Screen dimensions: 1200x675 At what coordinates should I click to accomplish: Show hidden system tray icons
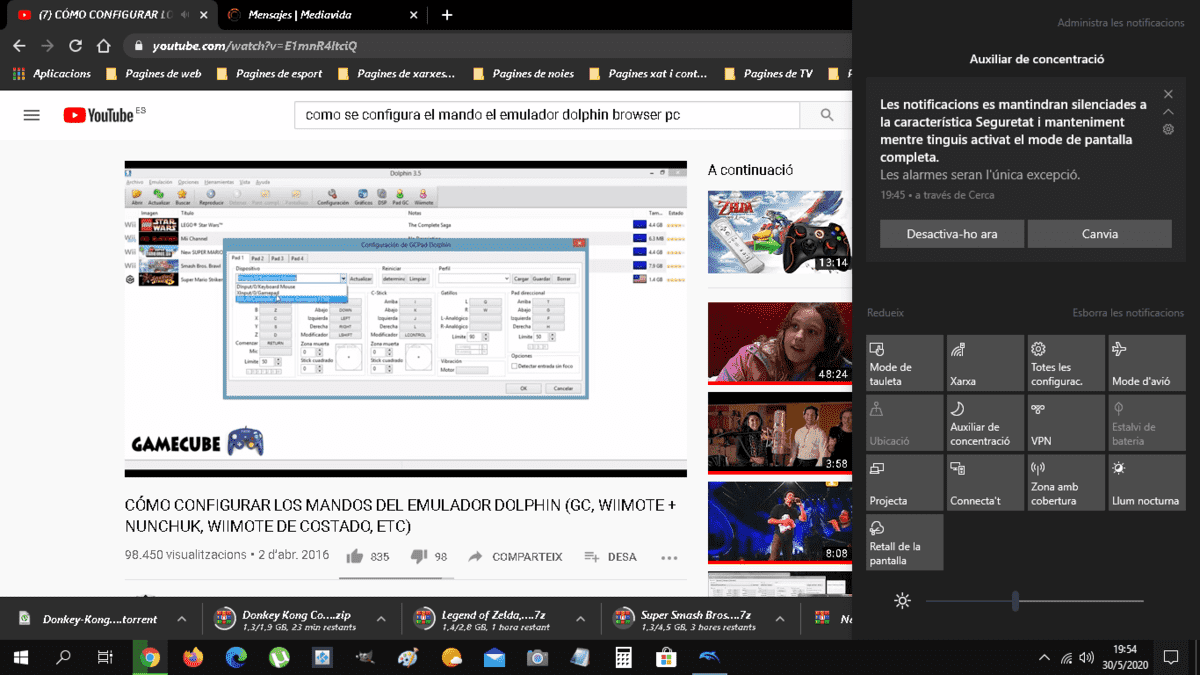click(1044, 657)
